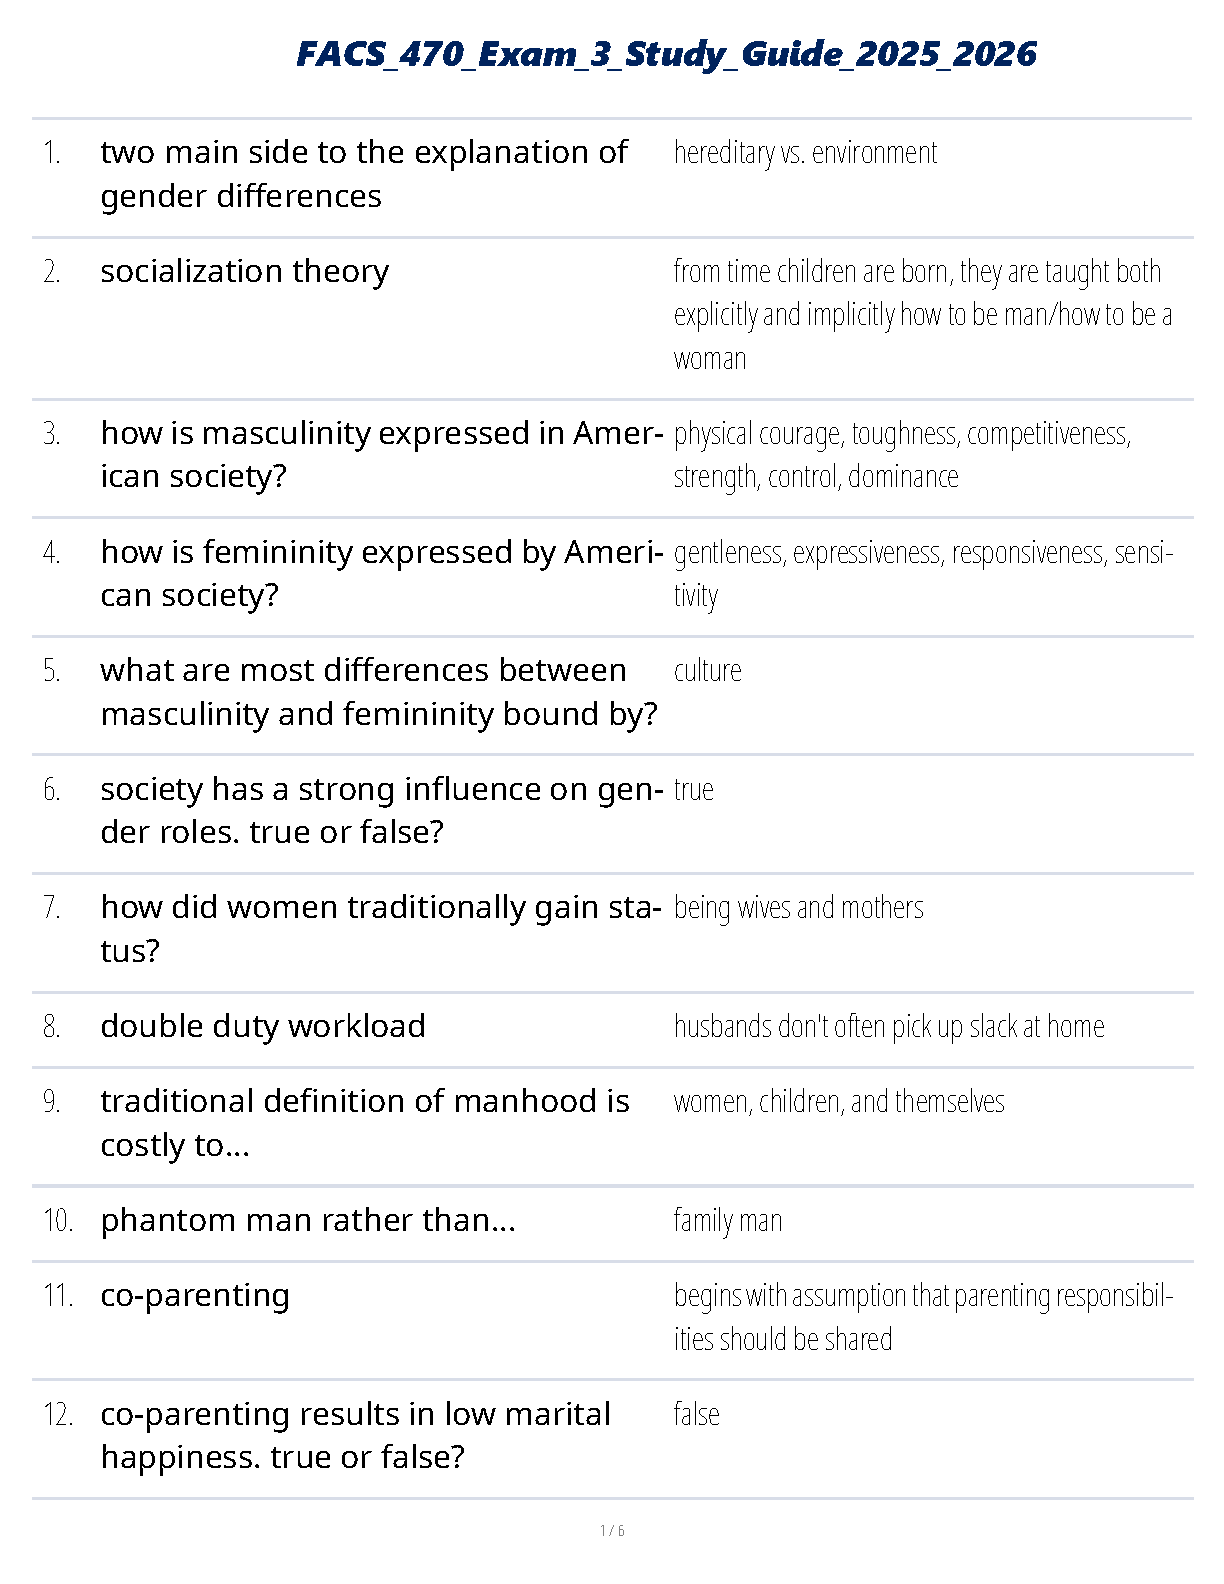
Task: Click 'husbands don't often pick up slack' definition
Action: (x=889, y=1027)
